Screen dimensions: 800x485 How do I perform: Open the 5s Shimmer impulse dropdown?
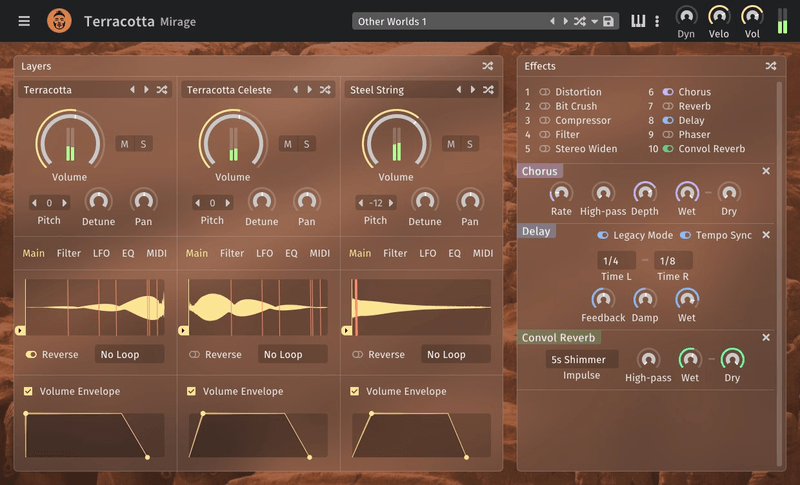(x=582, y=359)
